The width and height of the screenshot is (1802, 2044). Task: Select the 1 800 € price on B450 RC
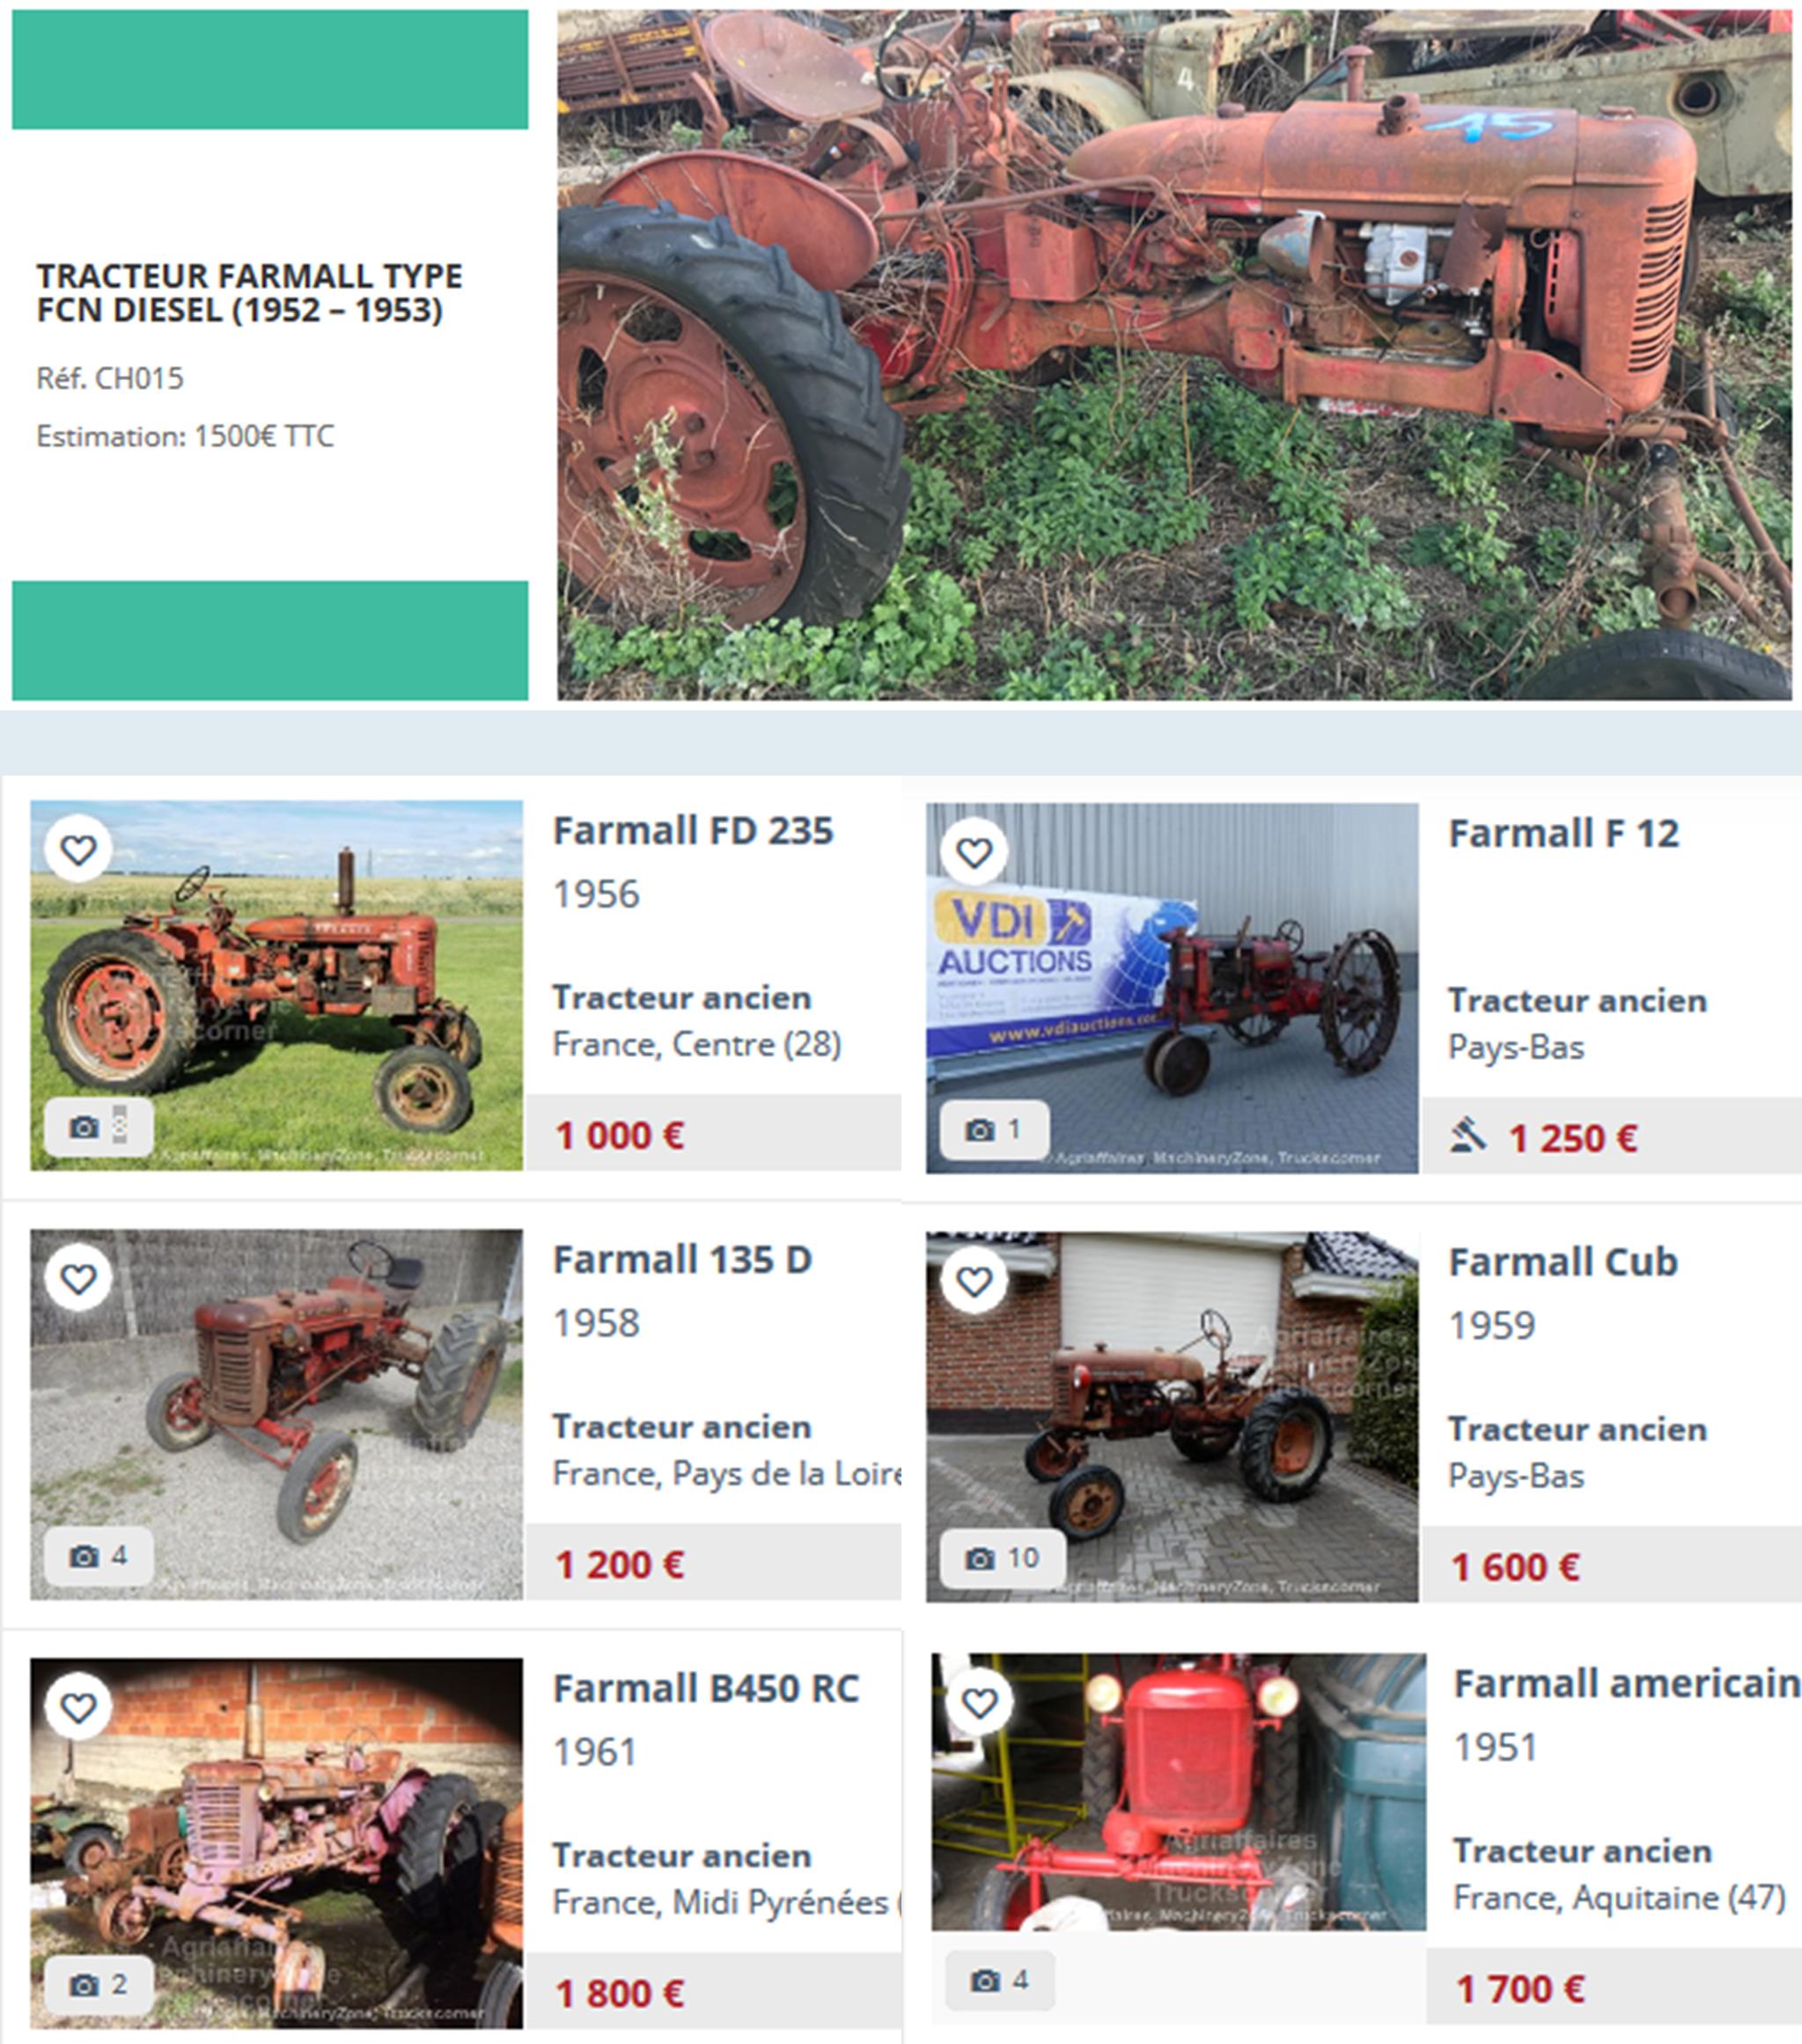click(620, 1993)
